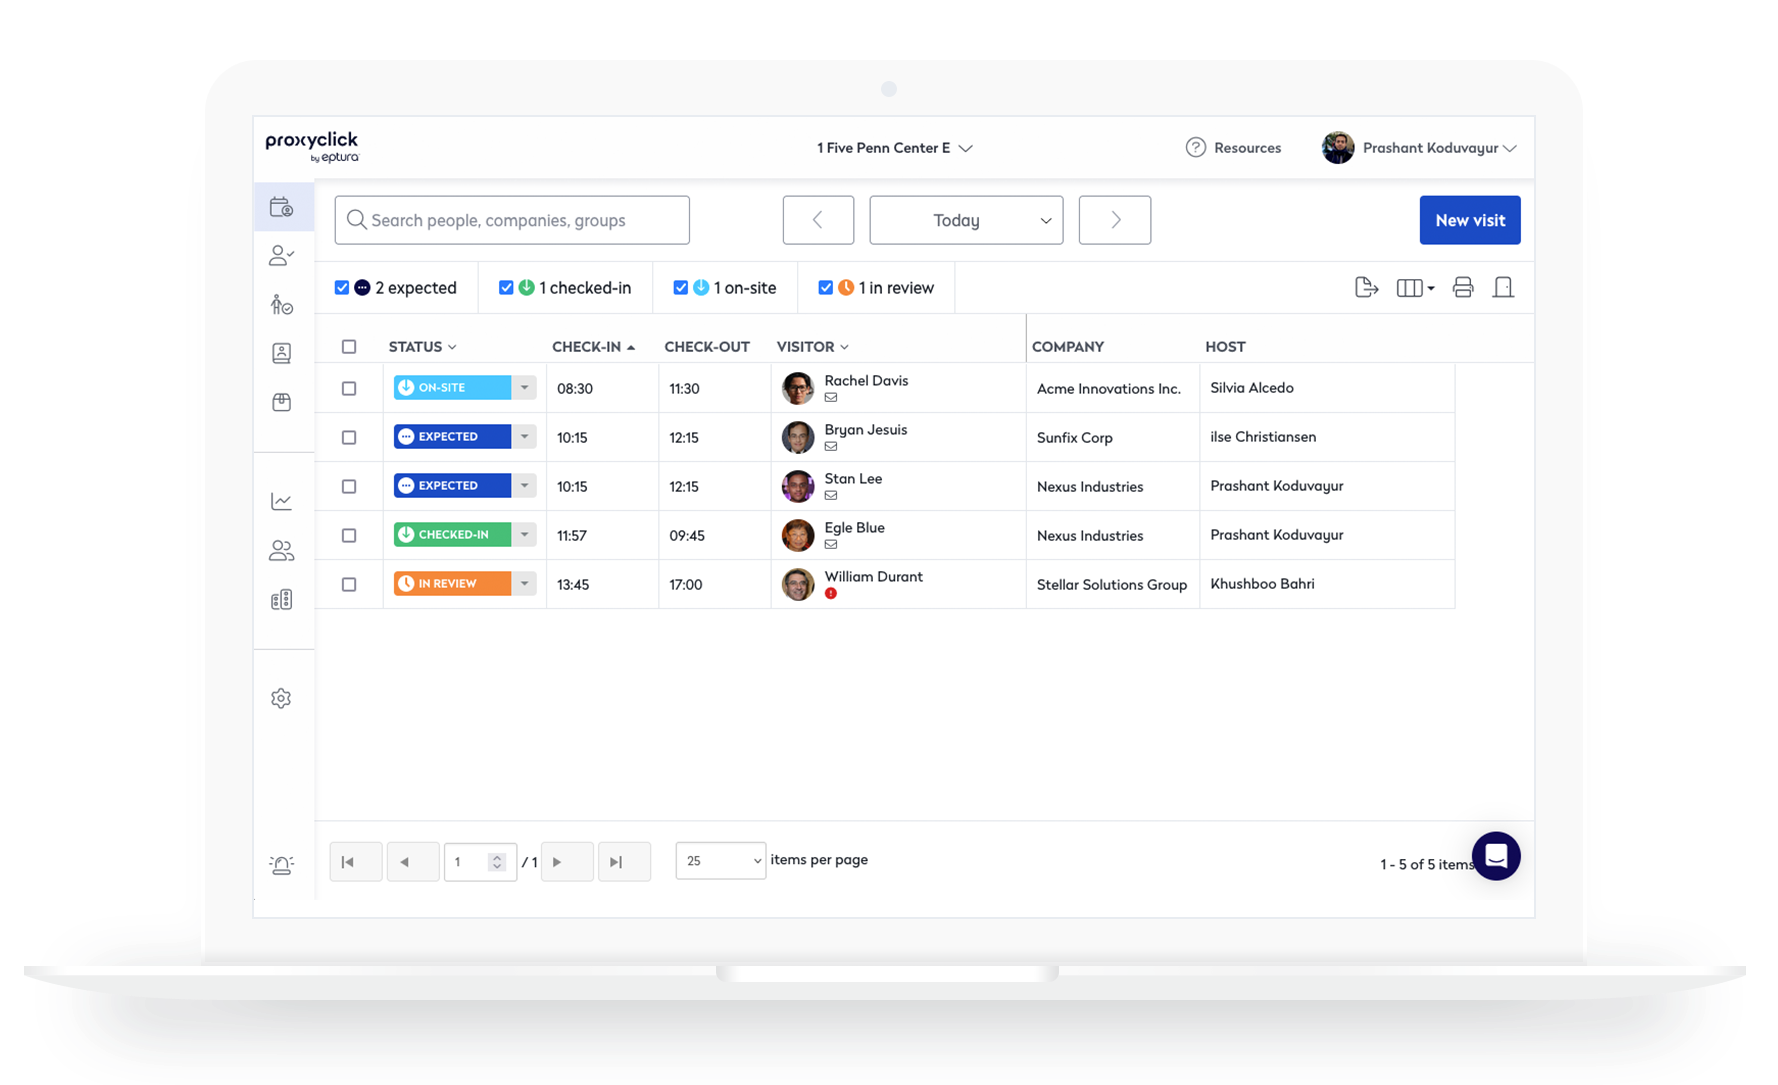Select the checkbox on Rachel Davis's row
The width and height of the screenshot is (1778, 1085).
(x=349, y=388)
